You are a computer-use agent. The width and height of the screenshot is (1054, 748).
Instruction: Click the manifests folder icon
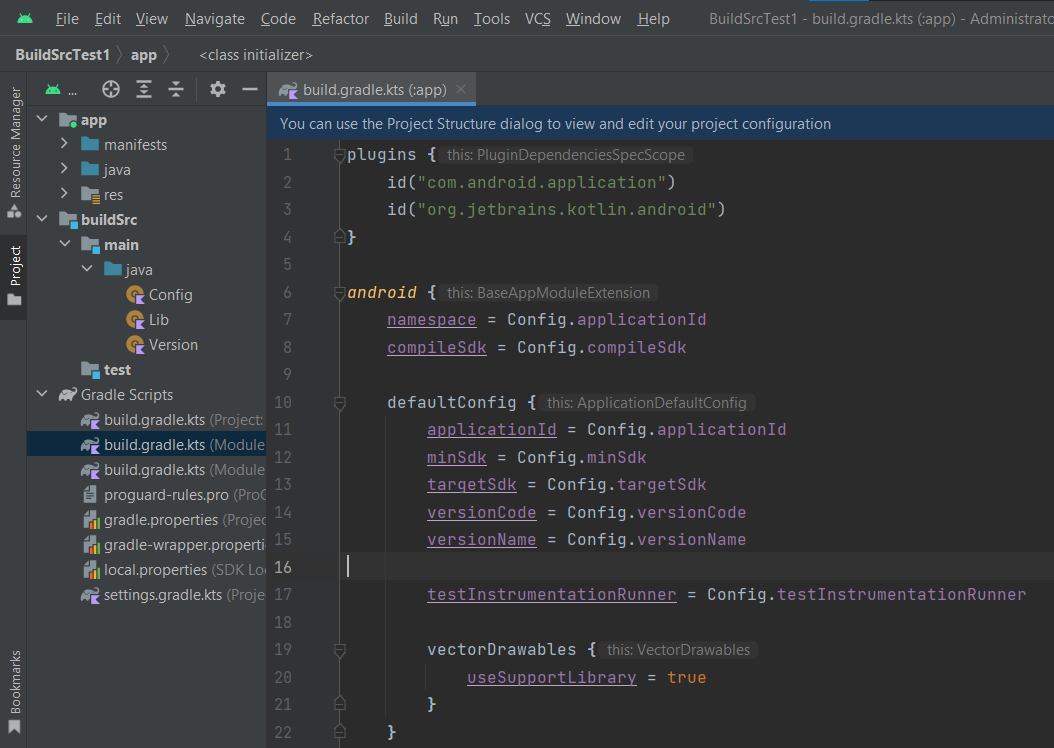click(x=90, y=144)
